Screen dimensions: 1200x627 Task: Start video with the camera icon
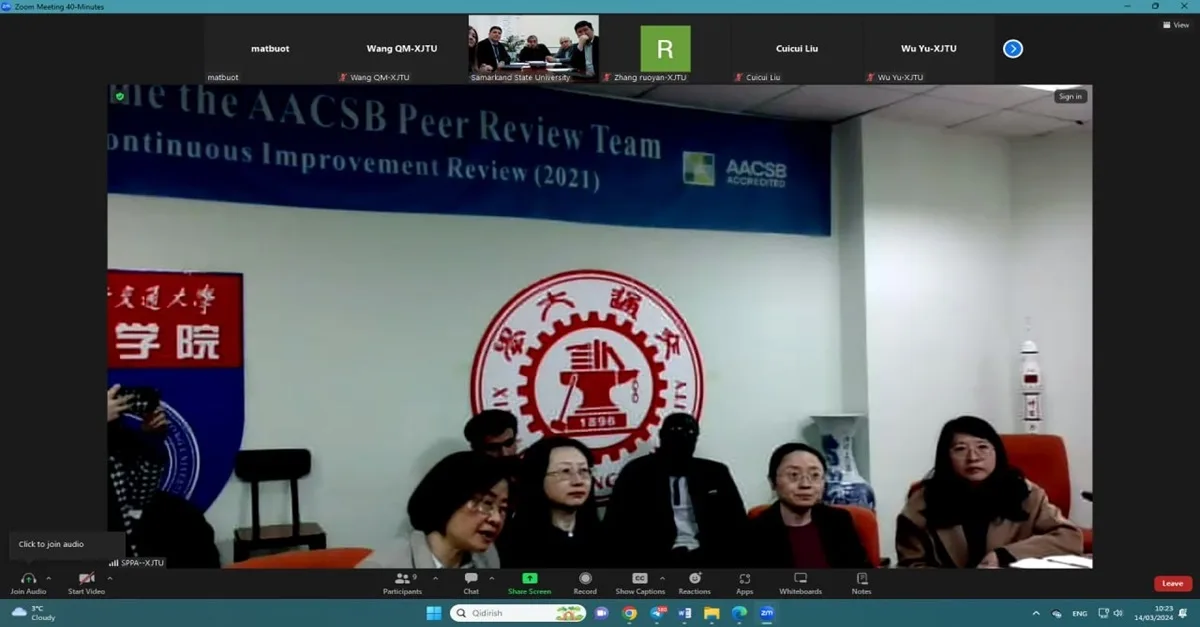click(87, 579)
